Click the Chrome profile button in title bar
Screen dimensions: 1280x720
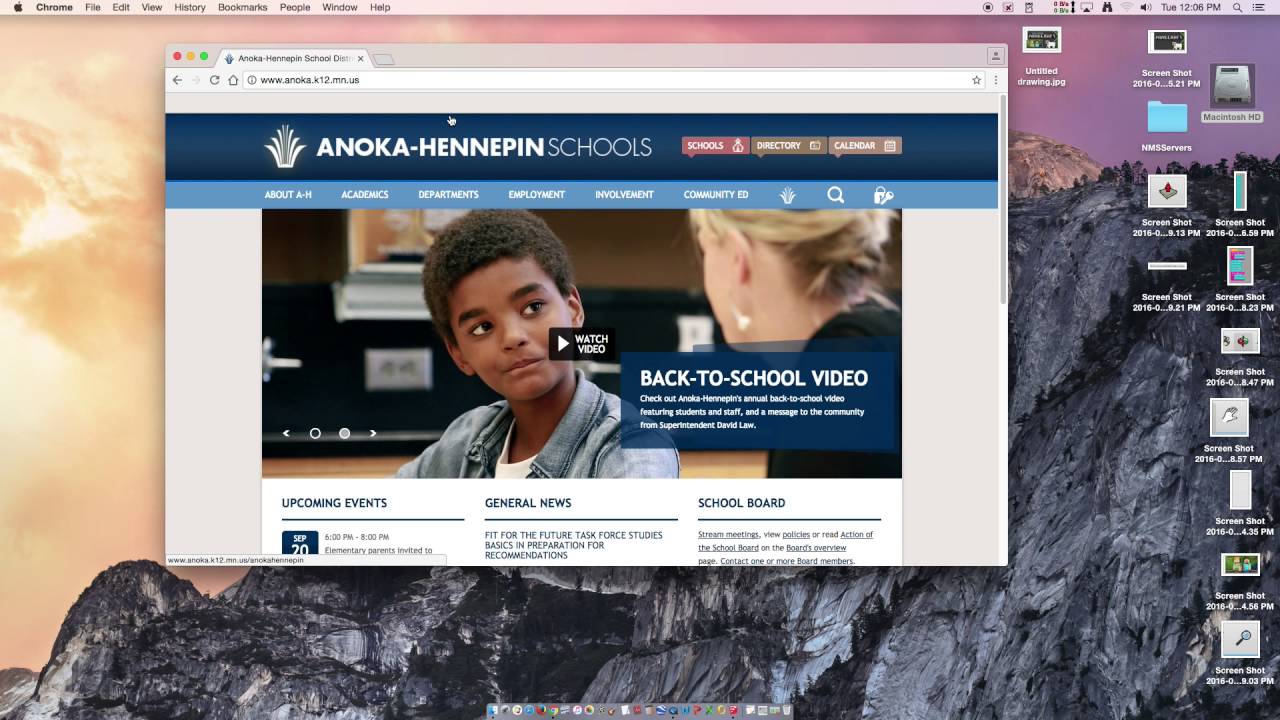(995, 56)
